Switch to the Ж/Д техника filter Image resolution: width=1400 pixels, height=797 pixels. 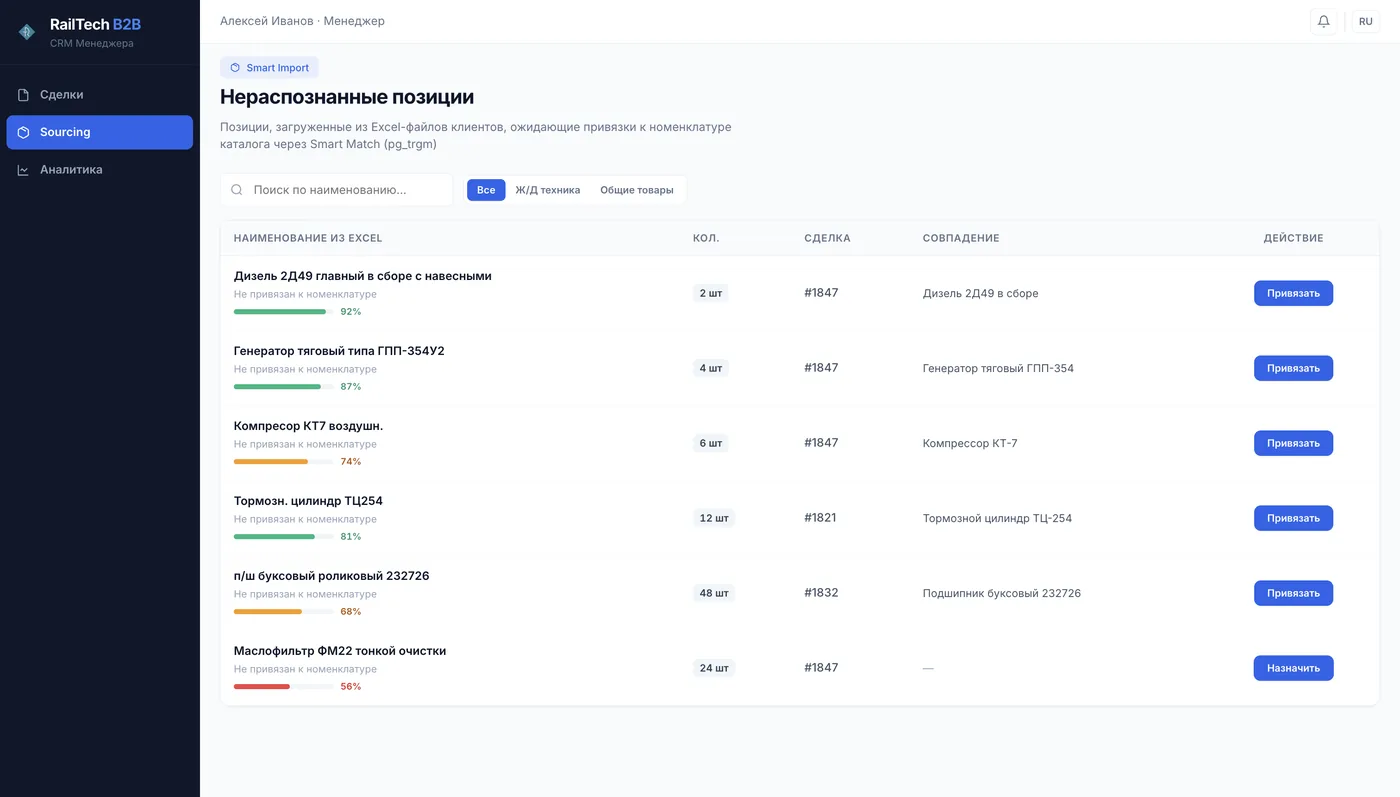(548, 189)
